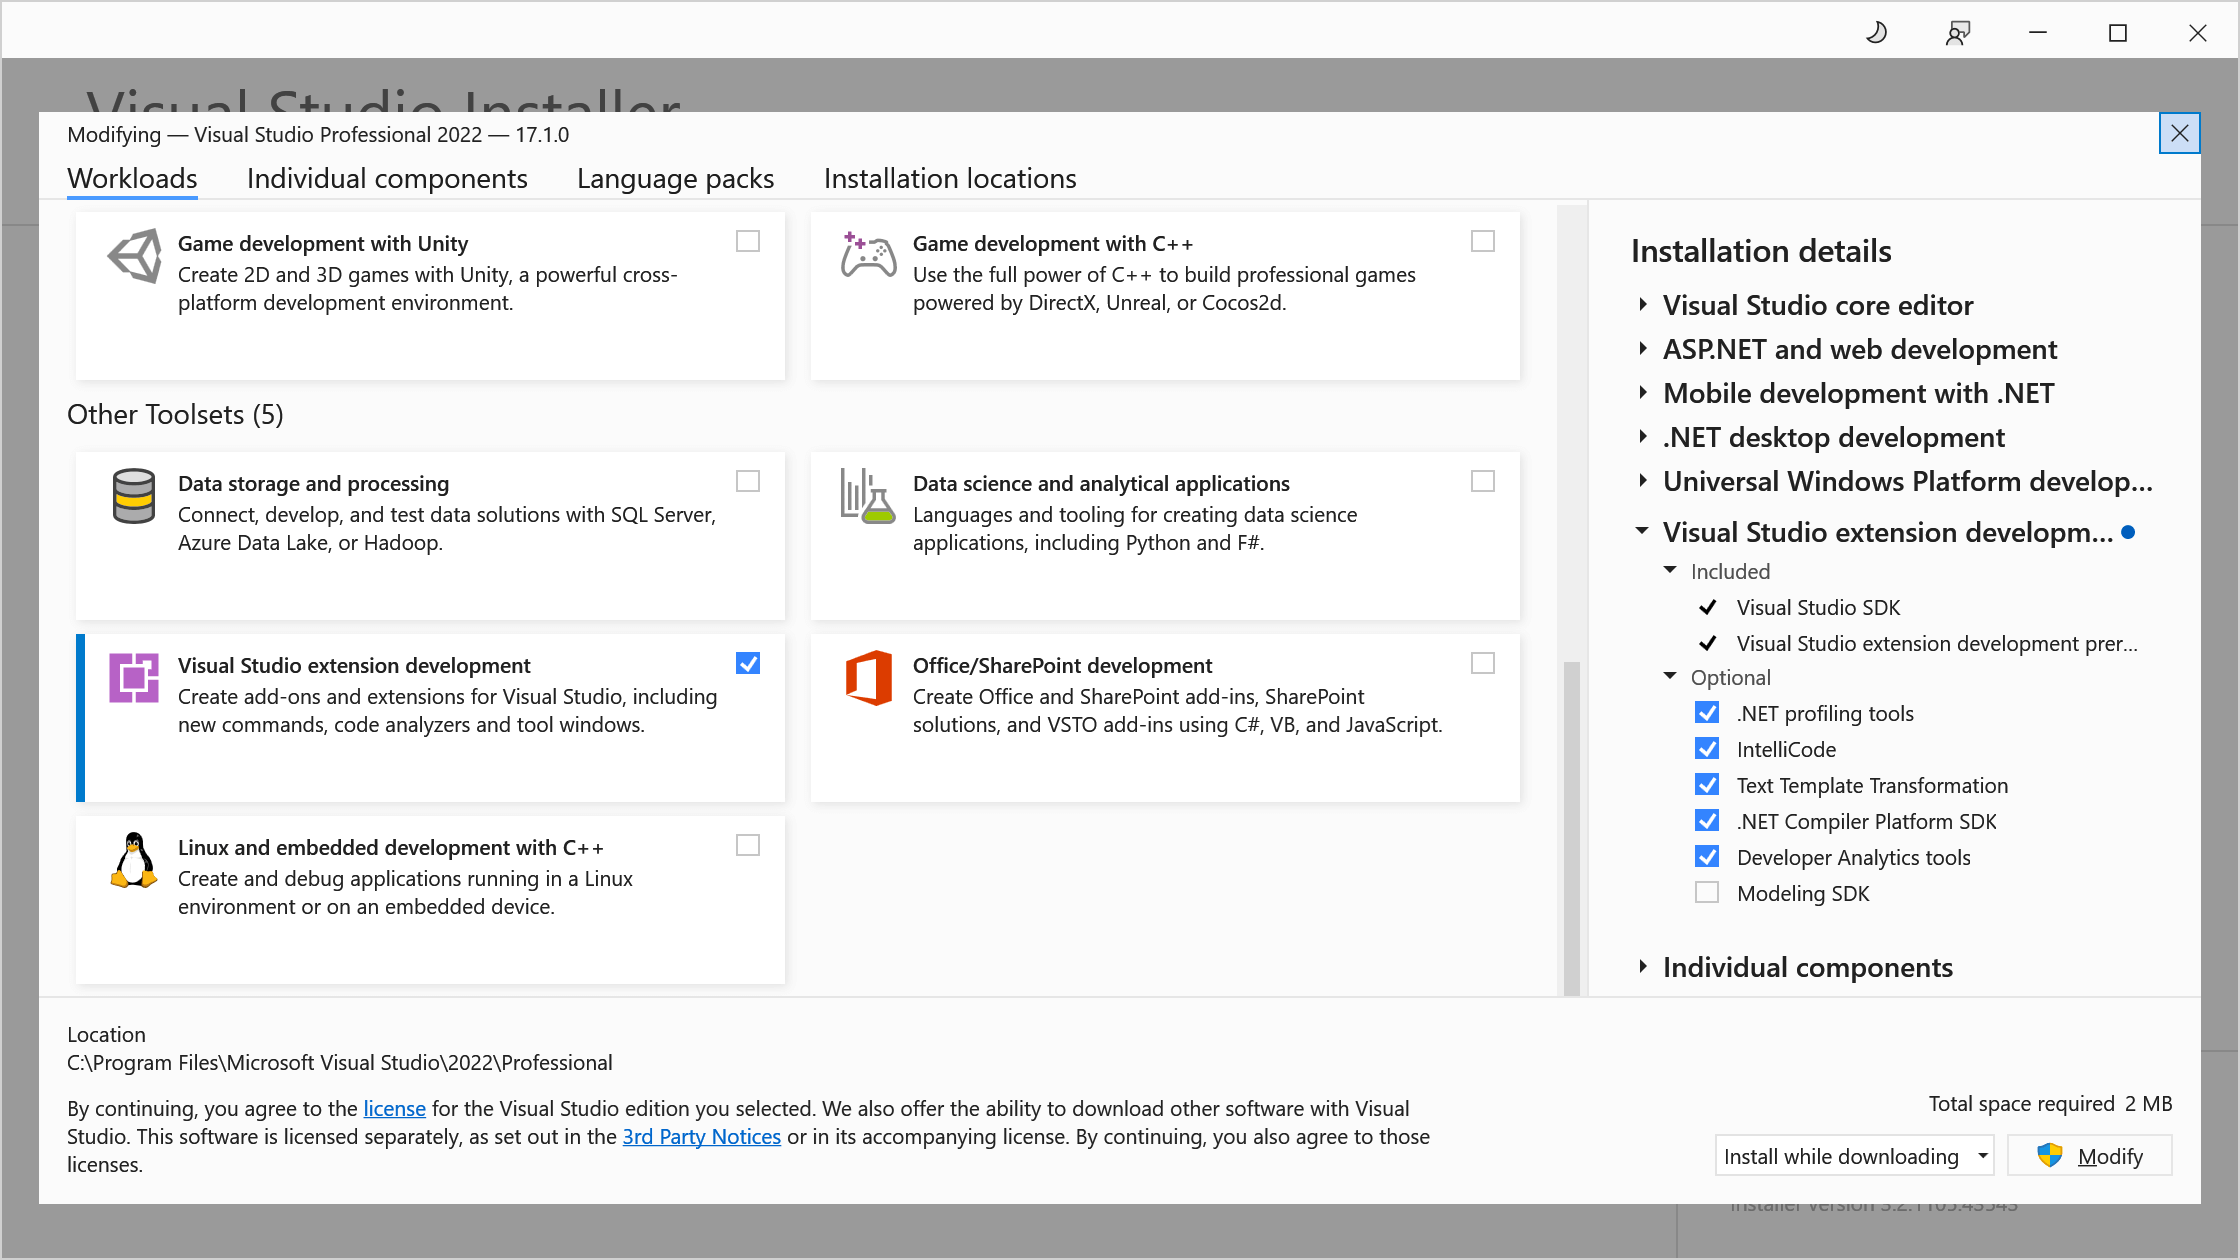Switch to the Language packs tab
The width and height of the screenshot is (2240, 1260).
click(675, 177)
